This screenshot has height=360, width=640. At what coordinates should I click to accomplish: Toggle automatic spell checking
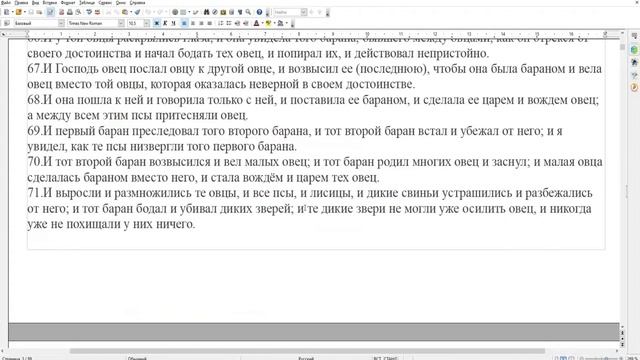[x=97, y=12]
